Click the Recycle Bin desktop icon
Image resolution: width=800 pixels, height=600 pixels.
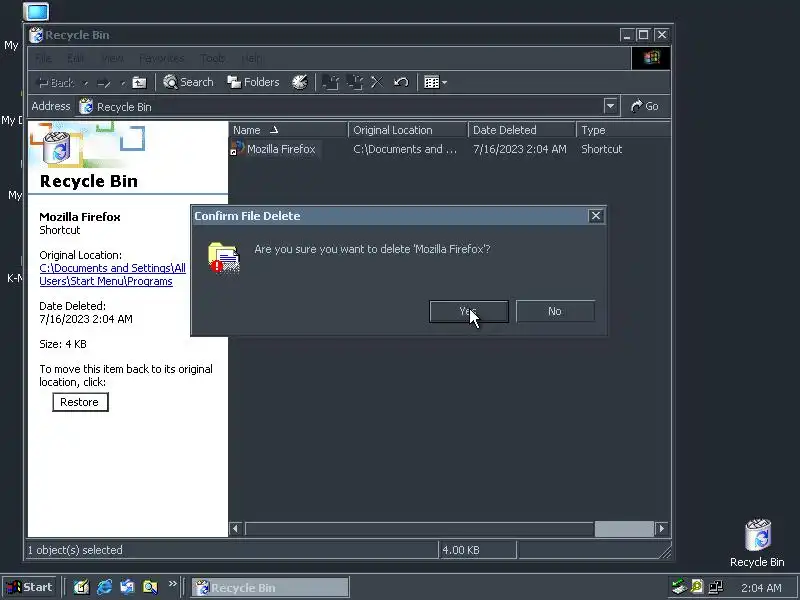(x=757, y=542)
